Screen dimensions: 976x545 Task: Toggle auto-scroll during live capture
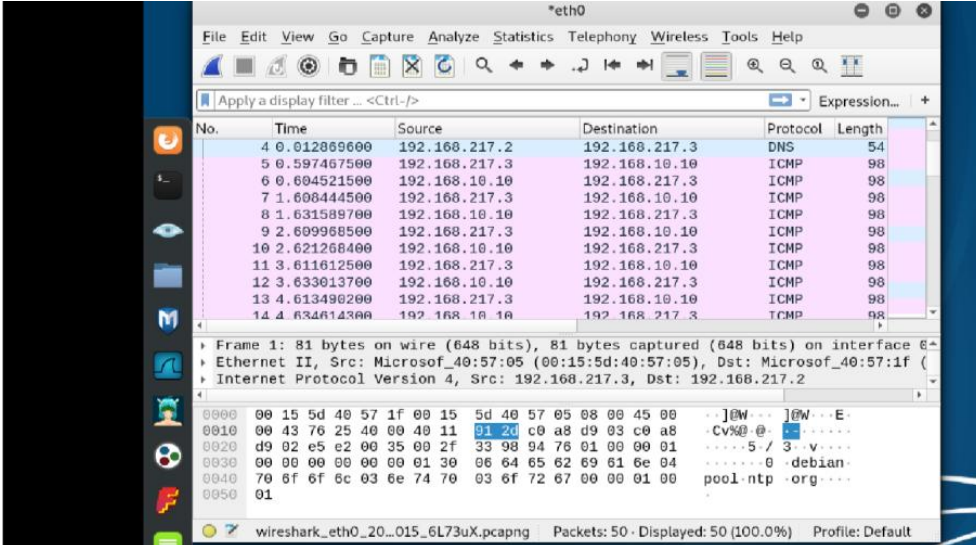pos(678,66)
